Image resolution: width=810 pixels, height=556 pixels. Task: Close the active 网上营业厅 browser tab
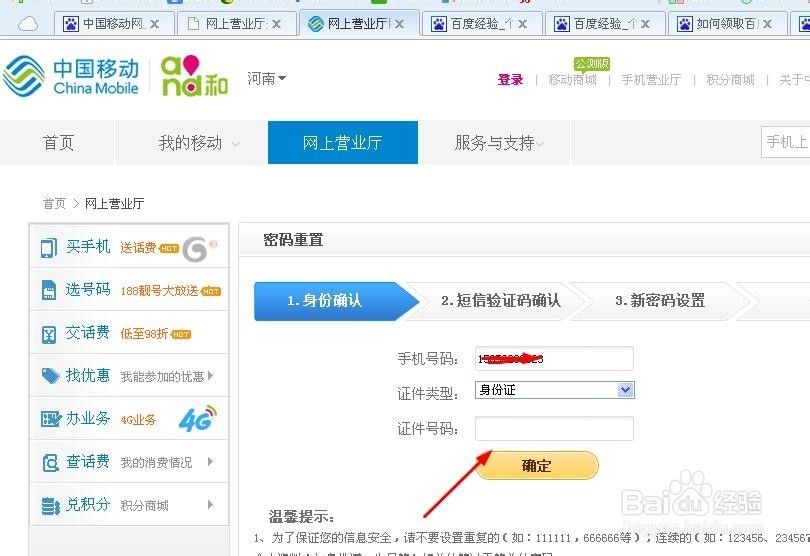click(399, 24)
